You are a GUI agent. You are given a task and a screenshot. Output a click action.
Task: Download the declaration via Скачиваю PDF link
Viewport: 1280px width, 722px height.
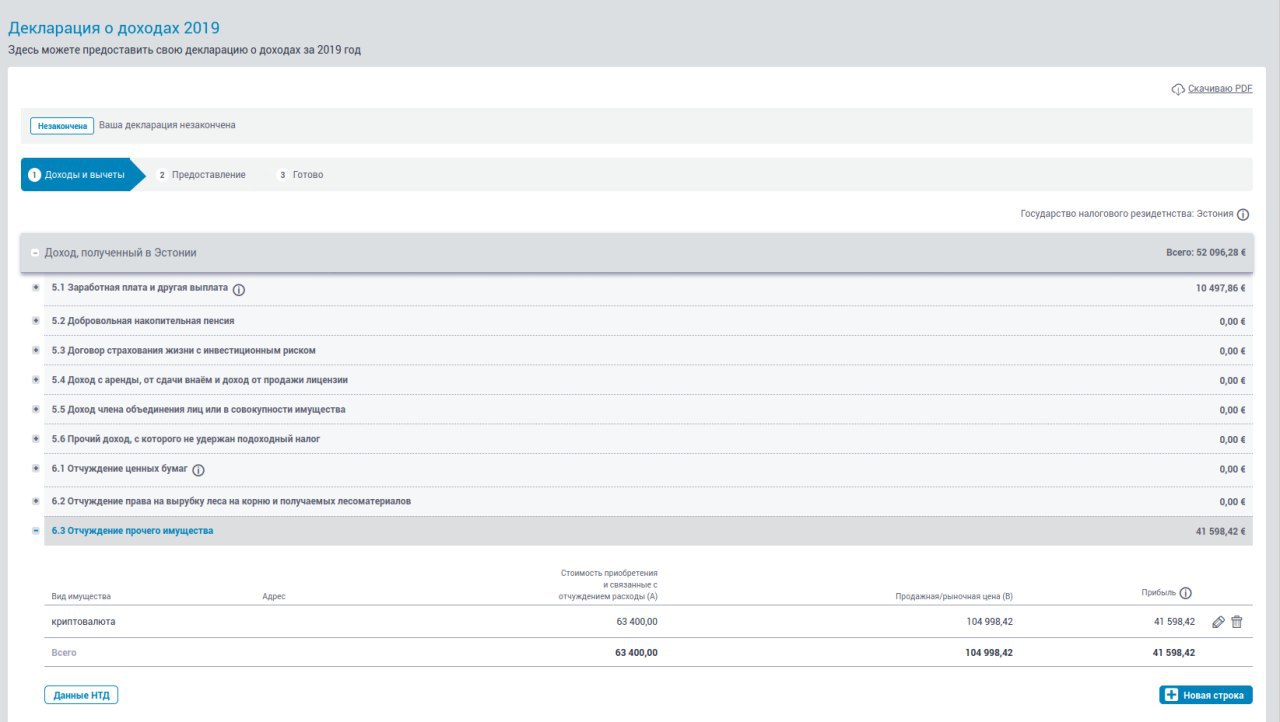1220,89
